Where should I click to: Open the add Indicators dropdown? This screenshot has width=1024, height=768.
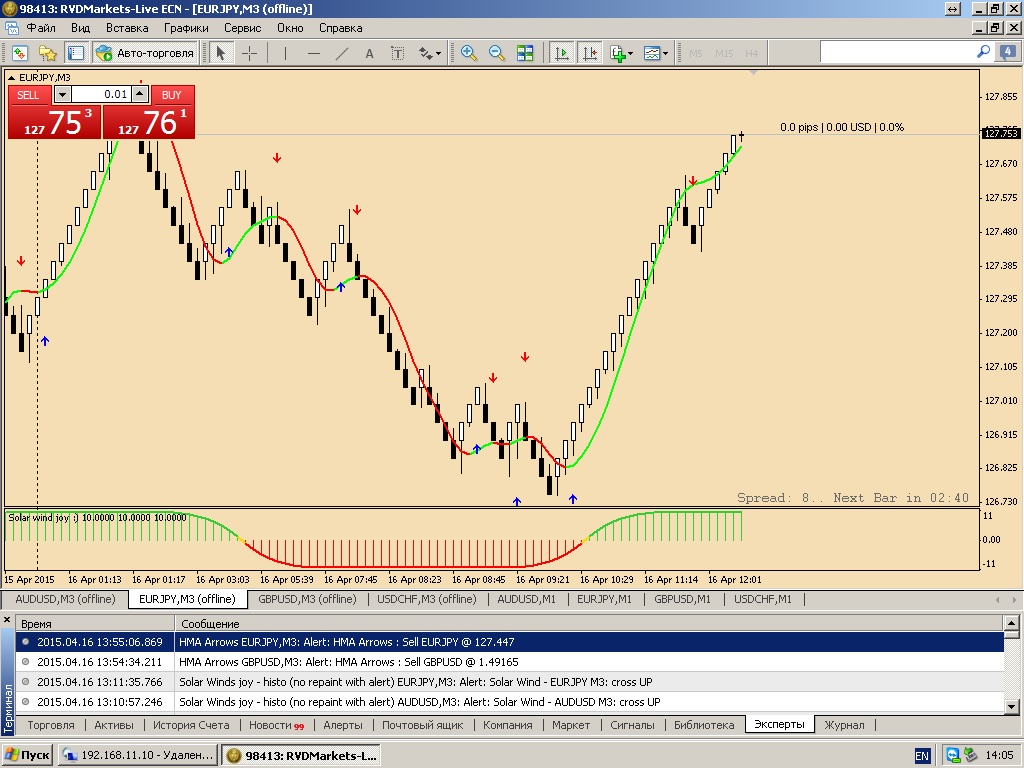click(x=621, y=53)
